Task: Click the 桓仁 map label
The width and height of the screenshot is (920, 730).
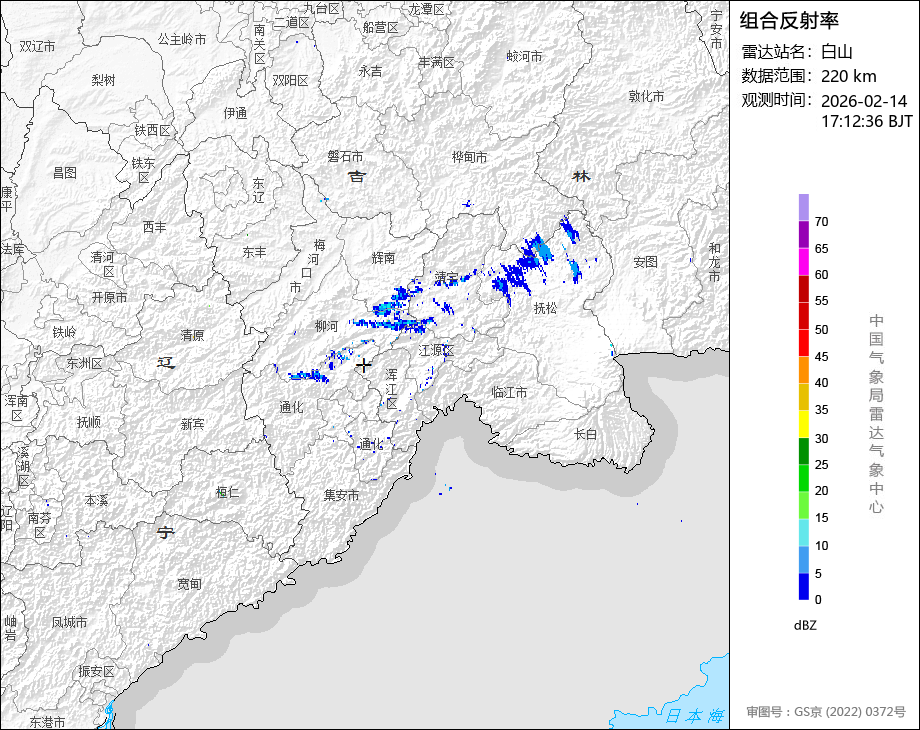Action: 227,492
